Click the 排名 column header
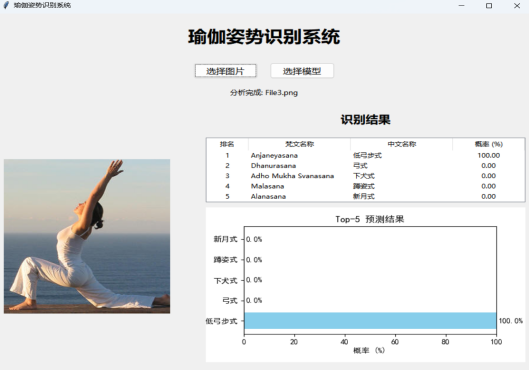The height and width of the screenshot is (370, 530). click(227, 144)
